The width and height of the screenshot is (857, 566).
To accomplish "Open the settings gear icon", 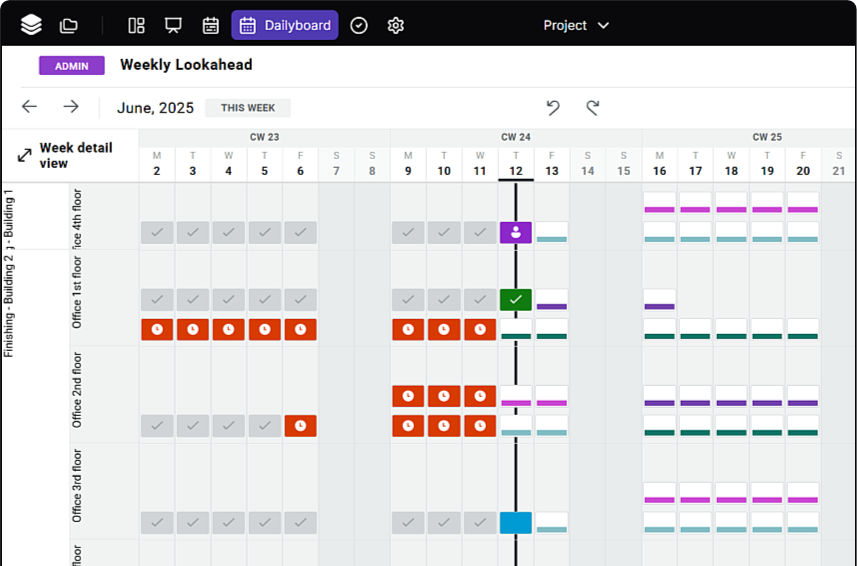I will tap(395, 25).
